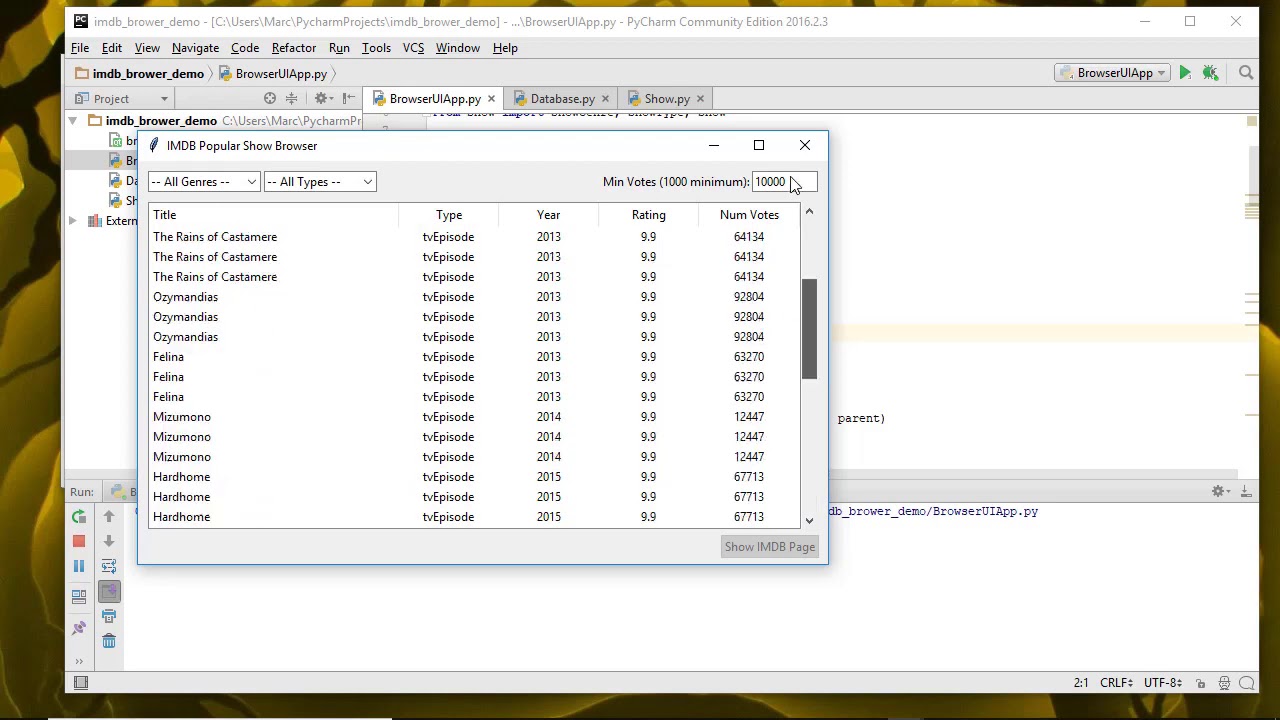
Task: Run the BrowserUIApp configuration with the green play icon
Action: click(1185, 73)
